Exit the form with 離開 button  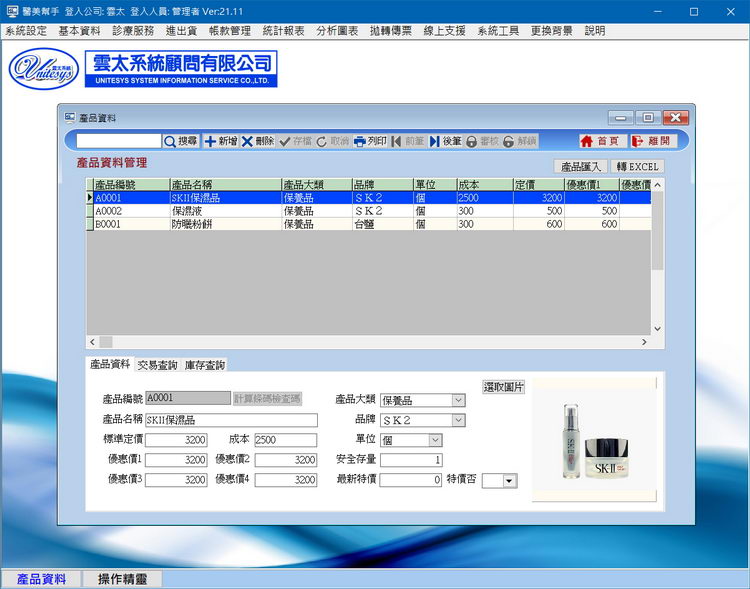point(651,142)
